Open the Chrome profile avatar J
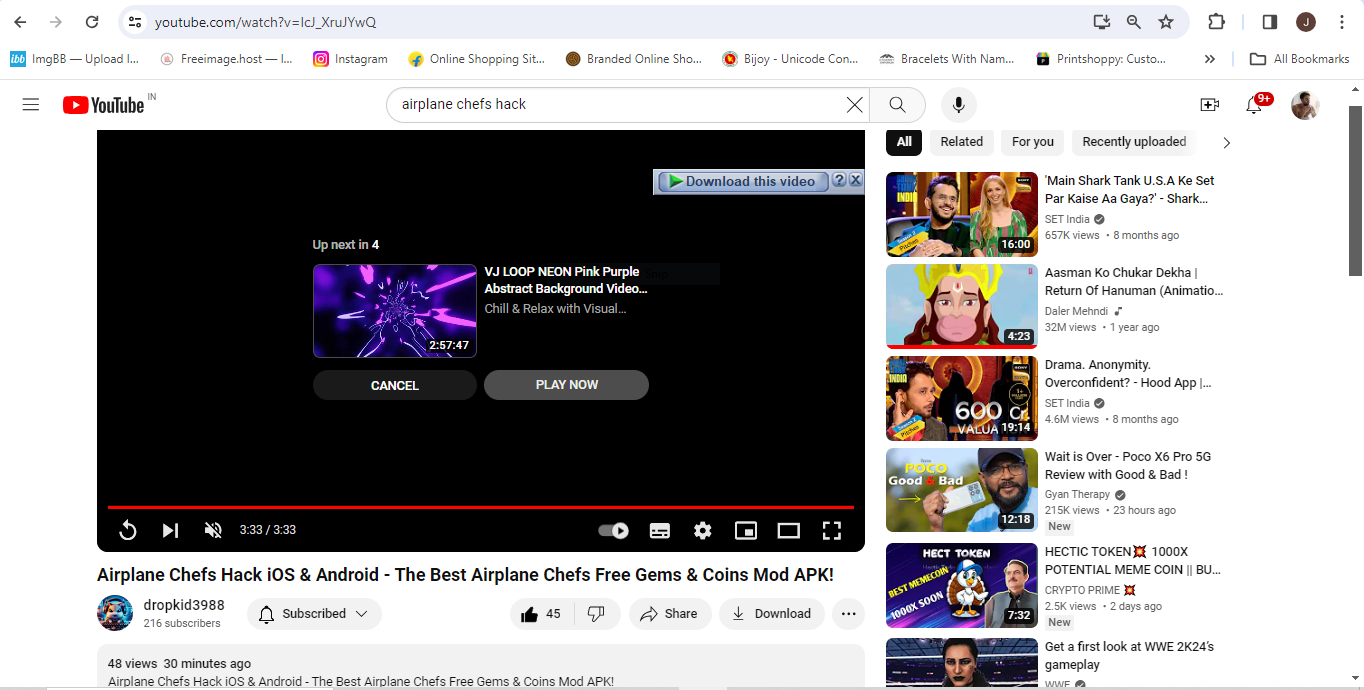This screenshot has width=1364, height=690. coord(1306,22)
